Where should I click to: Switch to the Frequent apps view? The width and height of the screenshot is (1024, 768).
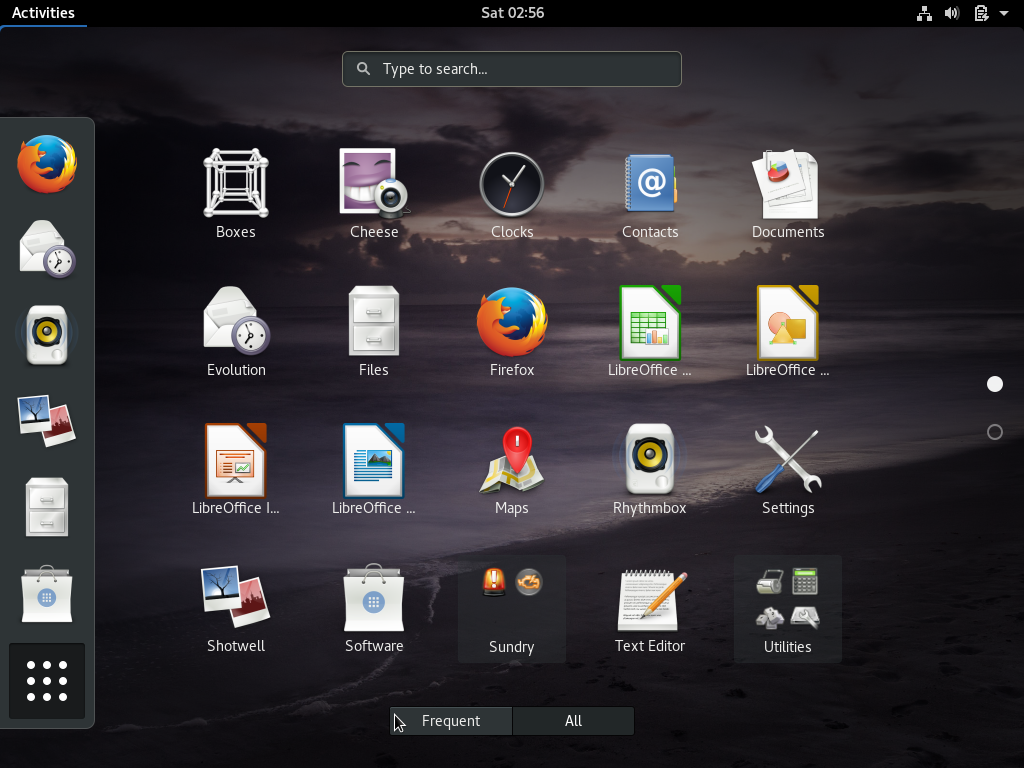[x=450, y=720]
